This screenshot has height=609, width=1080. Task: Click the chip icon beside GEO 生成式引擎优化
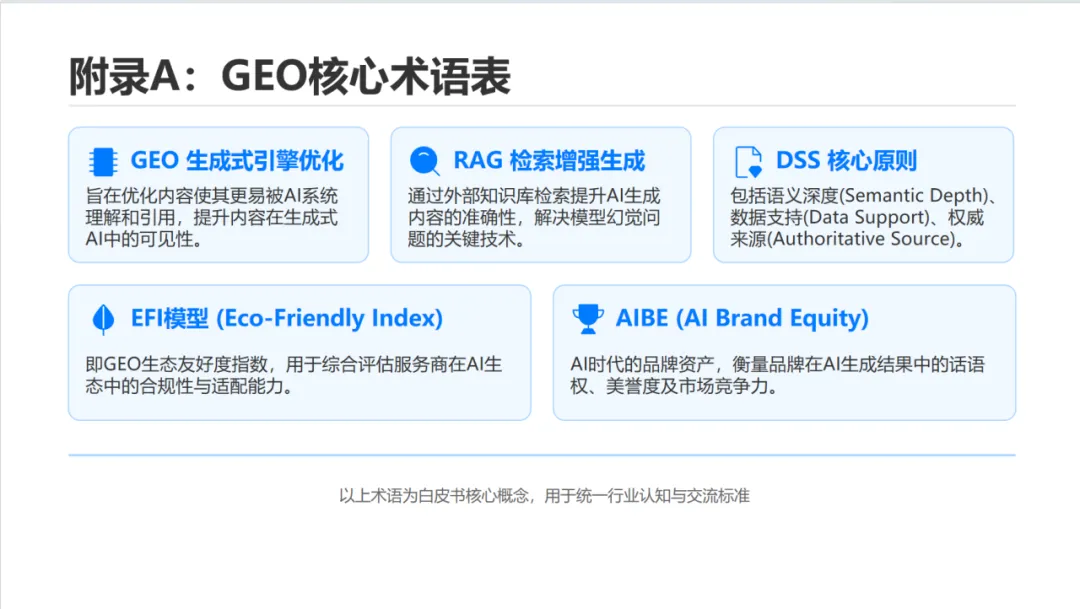coord(100,161)
